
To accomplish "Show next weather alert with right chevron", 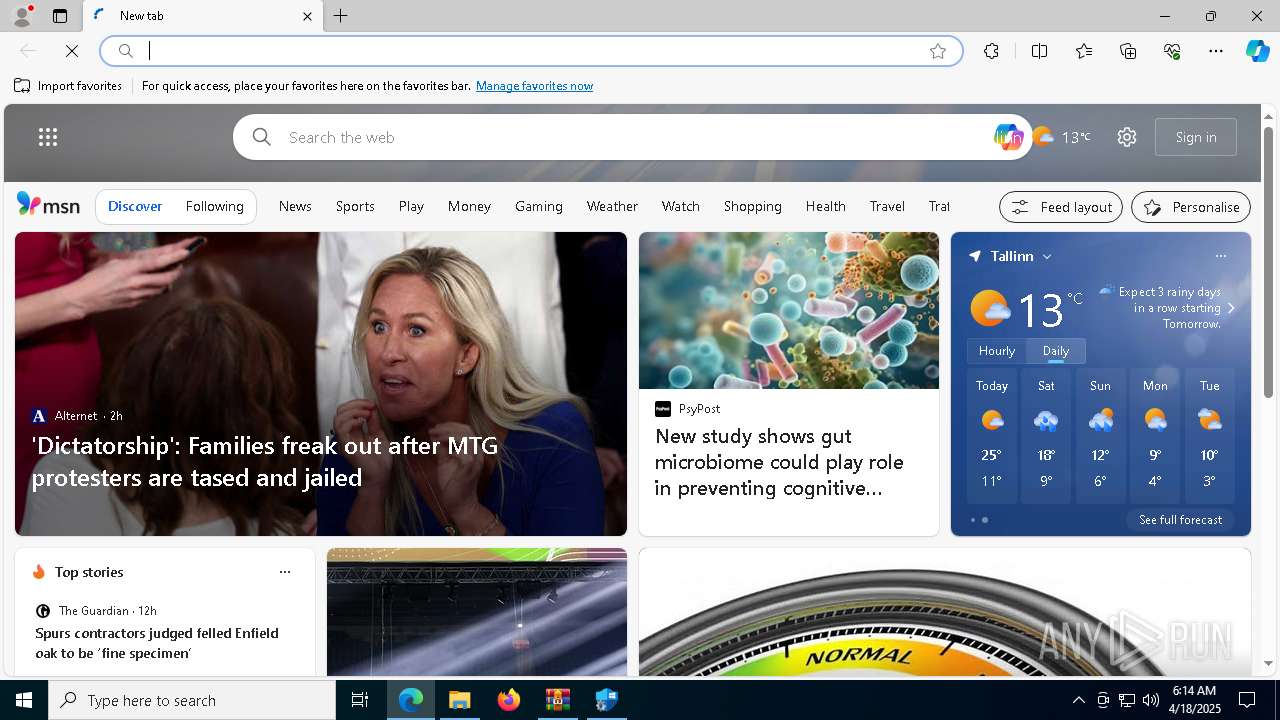I will (1231, 308).
